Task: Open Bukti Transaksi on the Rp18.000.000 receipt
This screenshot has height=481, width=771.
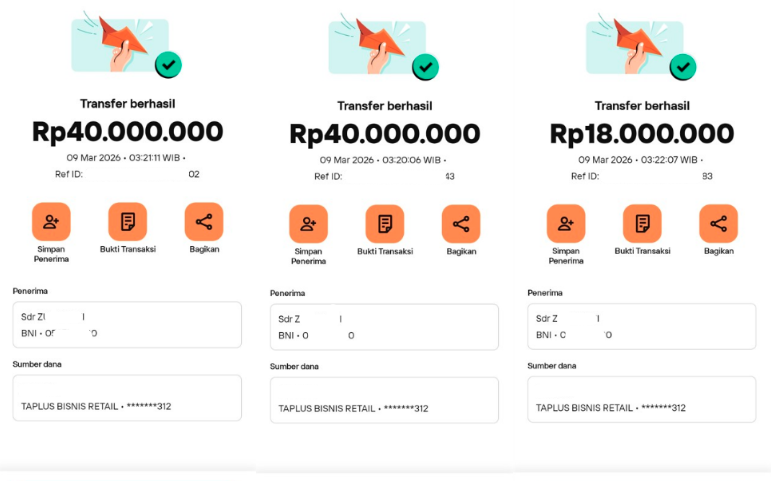Action: point(642,223)
